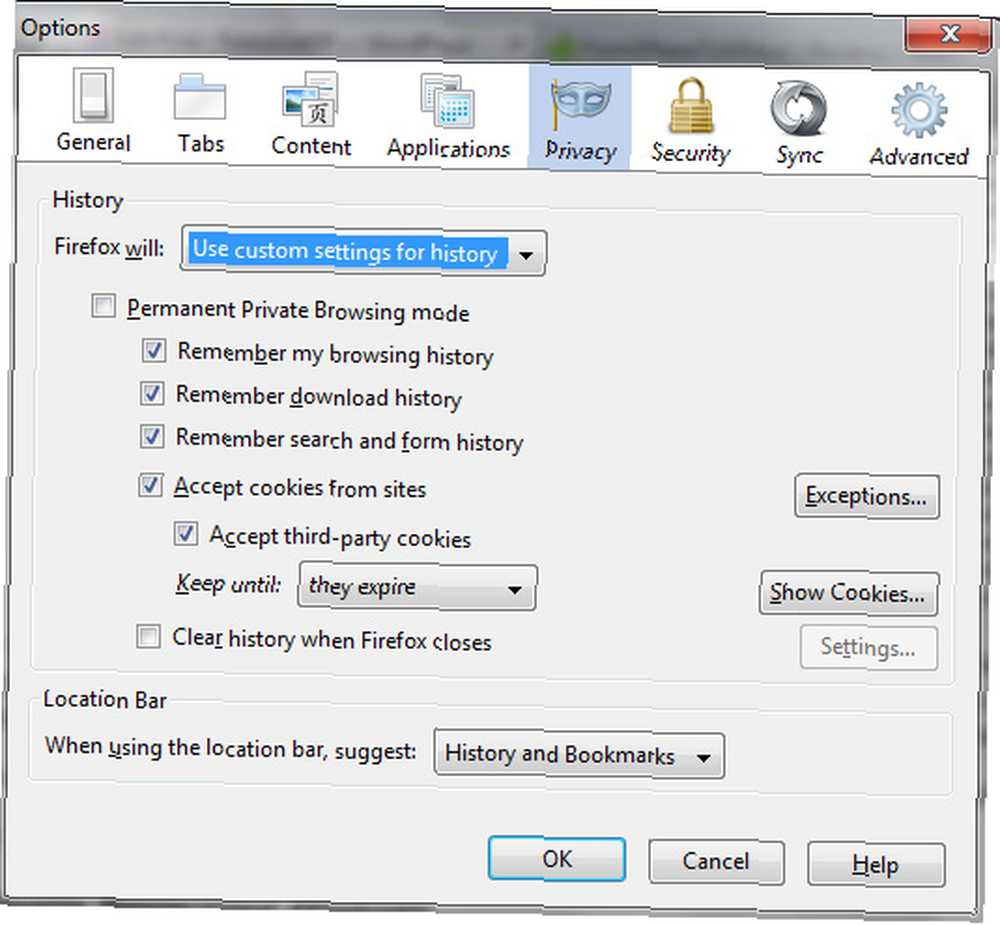Click the Location Bar group heading
This screenshot has height=925, width=1000.
(x=105, y=700)
